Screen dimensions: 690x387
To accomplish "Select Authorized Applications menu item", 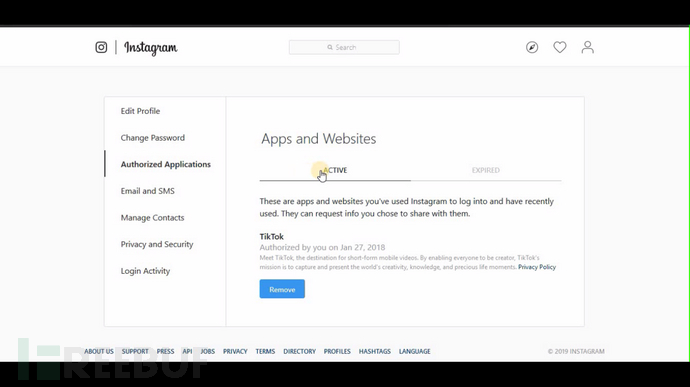I will [165, 164].
